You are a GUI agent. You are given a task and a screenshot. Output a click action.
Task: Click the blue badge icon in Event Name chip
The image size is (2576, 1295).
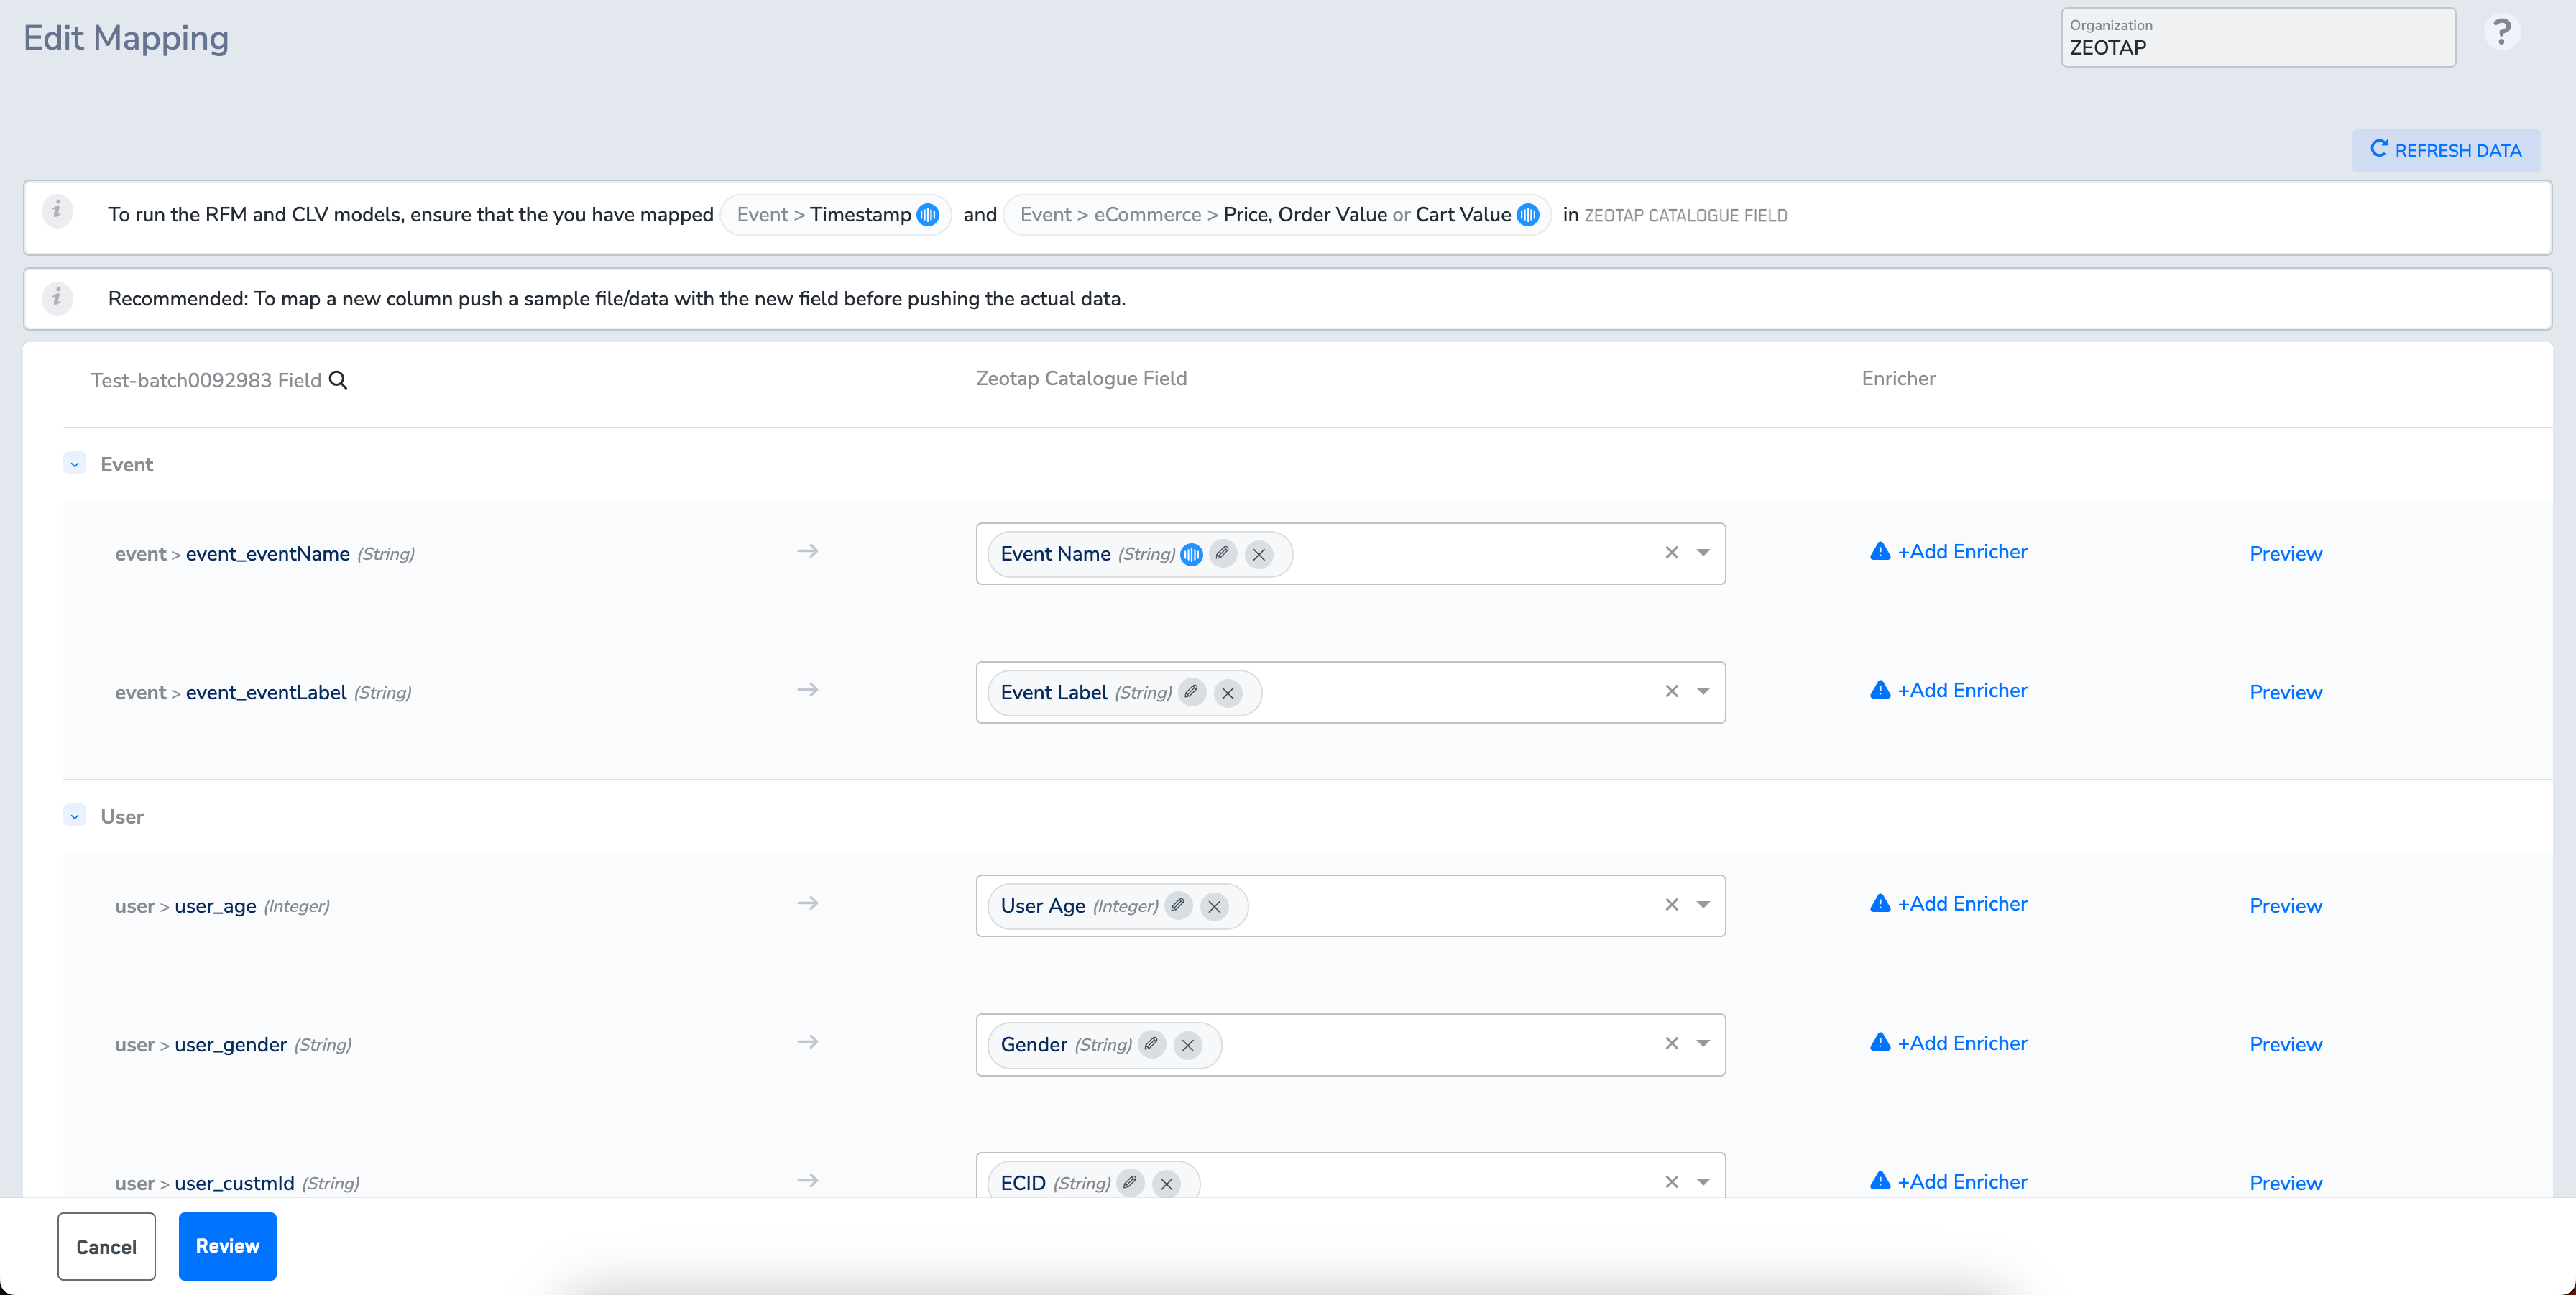point(1191,554)
